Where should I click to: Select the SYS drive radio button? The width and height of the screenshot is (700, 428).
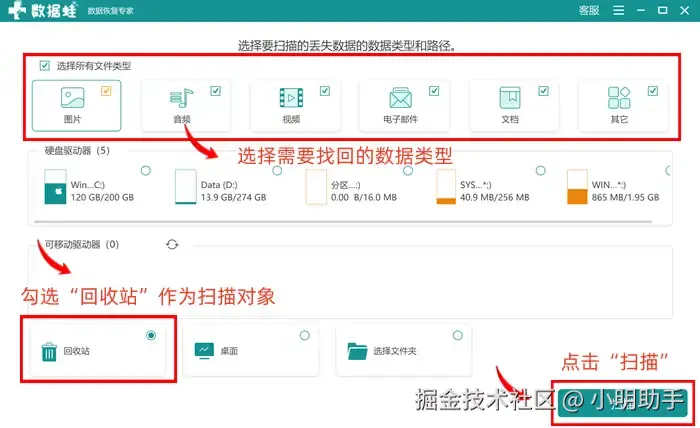540,170
